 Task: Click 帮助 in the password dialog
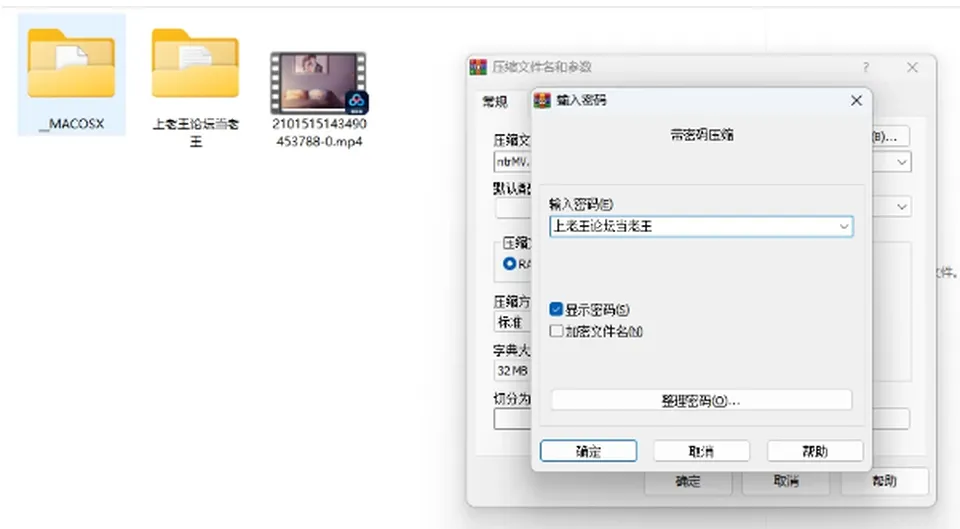[815, 451]
